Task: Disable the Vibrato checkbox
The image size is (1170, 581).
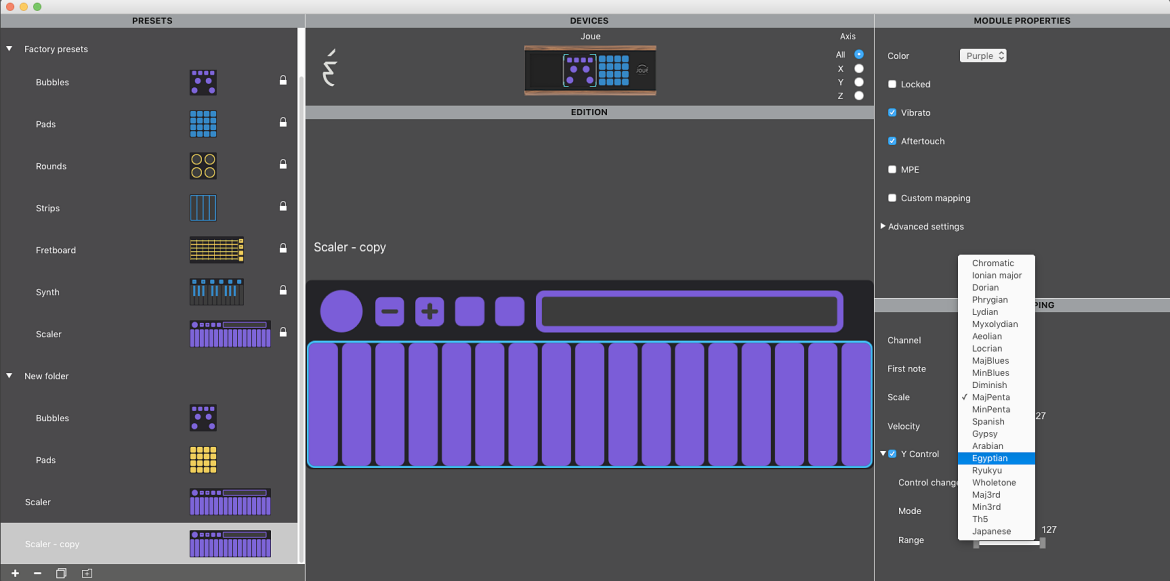Action: [892, 113]
